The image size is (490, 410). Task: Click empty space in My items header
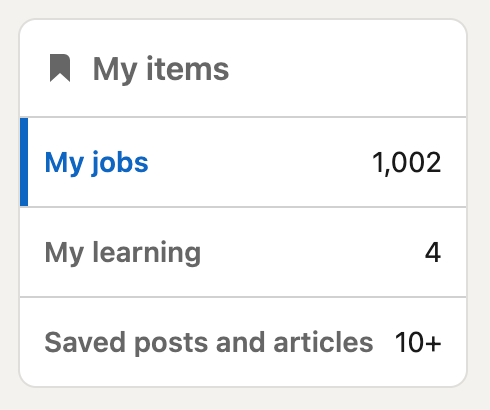click(347, 69)
